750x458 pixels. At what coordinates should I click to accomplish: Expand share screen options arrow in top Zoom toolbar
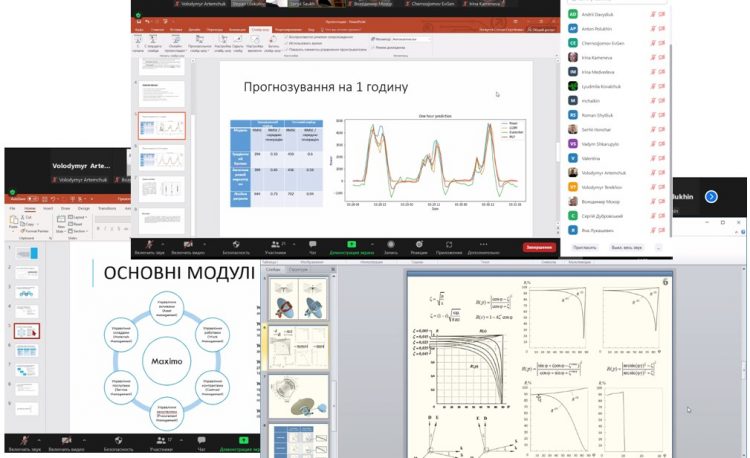click(373, 244)
